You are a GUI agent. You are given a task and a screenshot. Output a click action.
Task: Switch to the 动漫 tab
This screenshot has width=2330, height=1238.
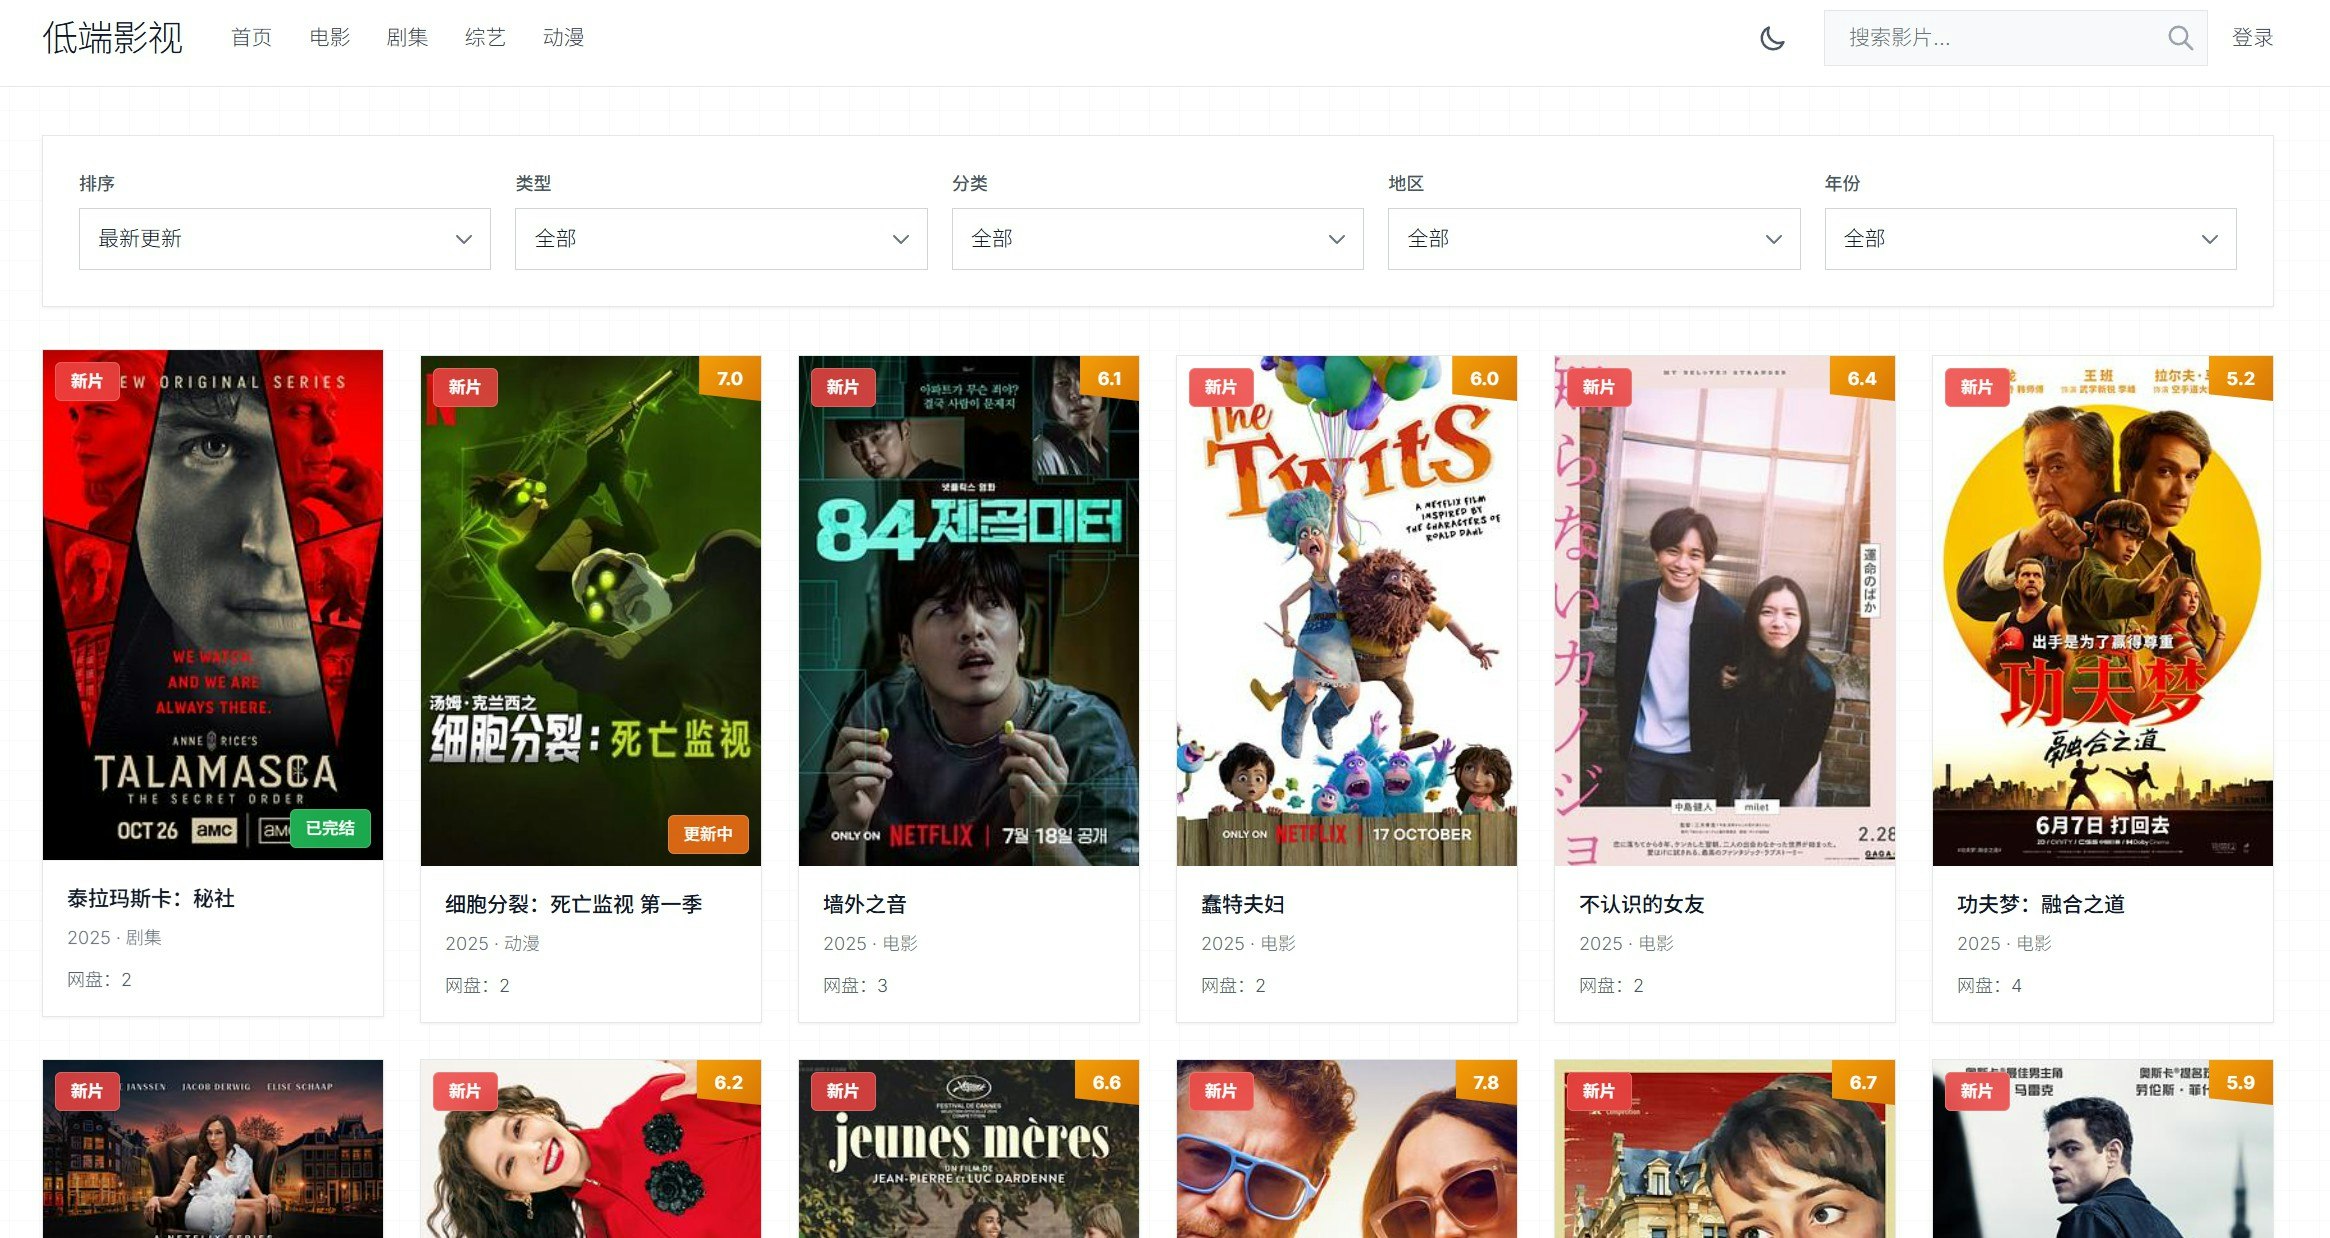(x=563, y=37)
